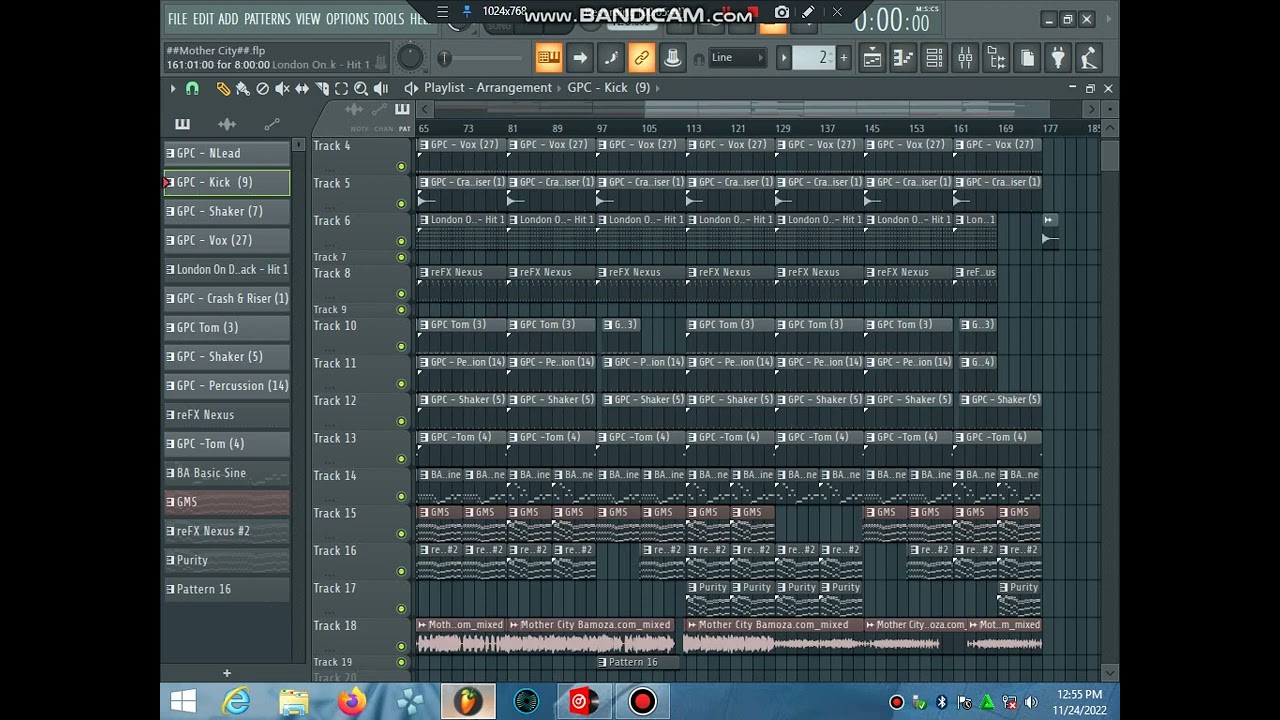Open the OPTIONS menu

pyautogui.click(x=347, y=19)
